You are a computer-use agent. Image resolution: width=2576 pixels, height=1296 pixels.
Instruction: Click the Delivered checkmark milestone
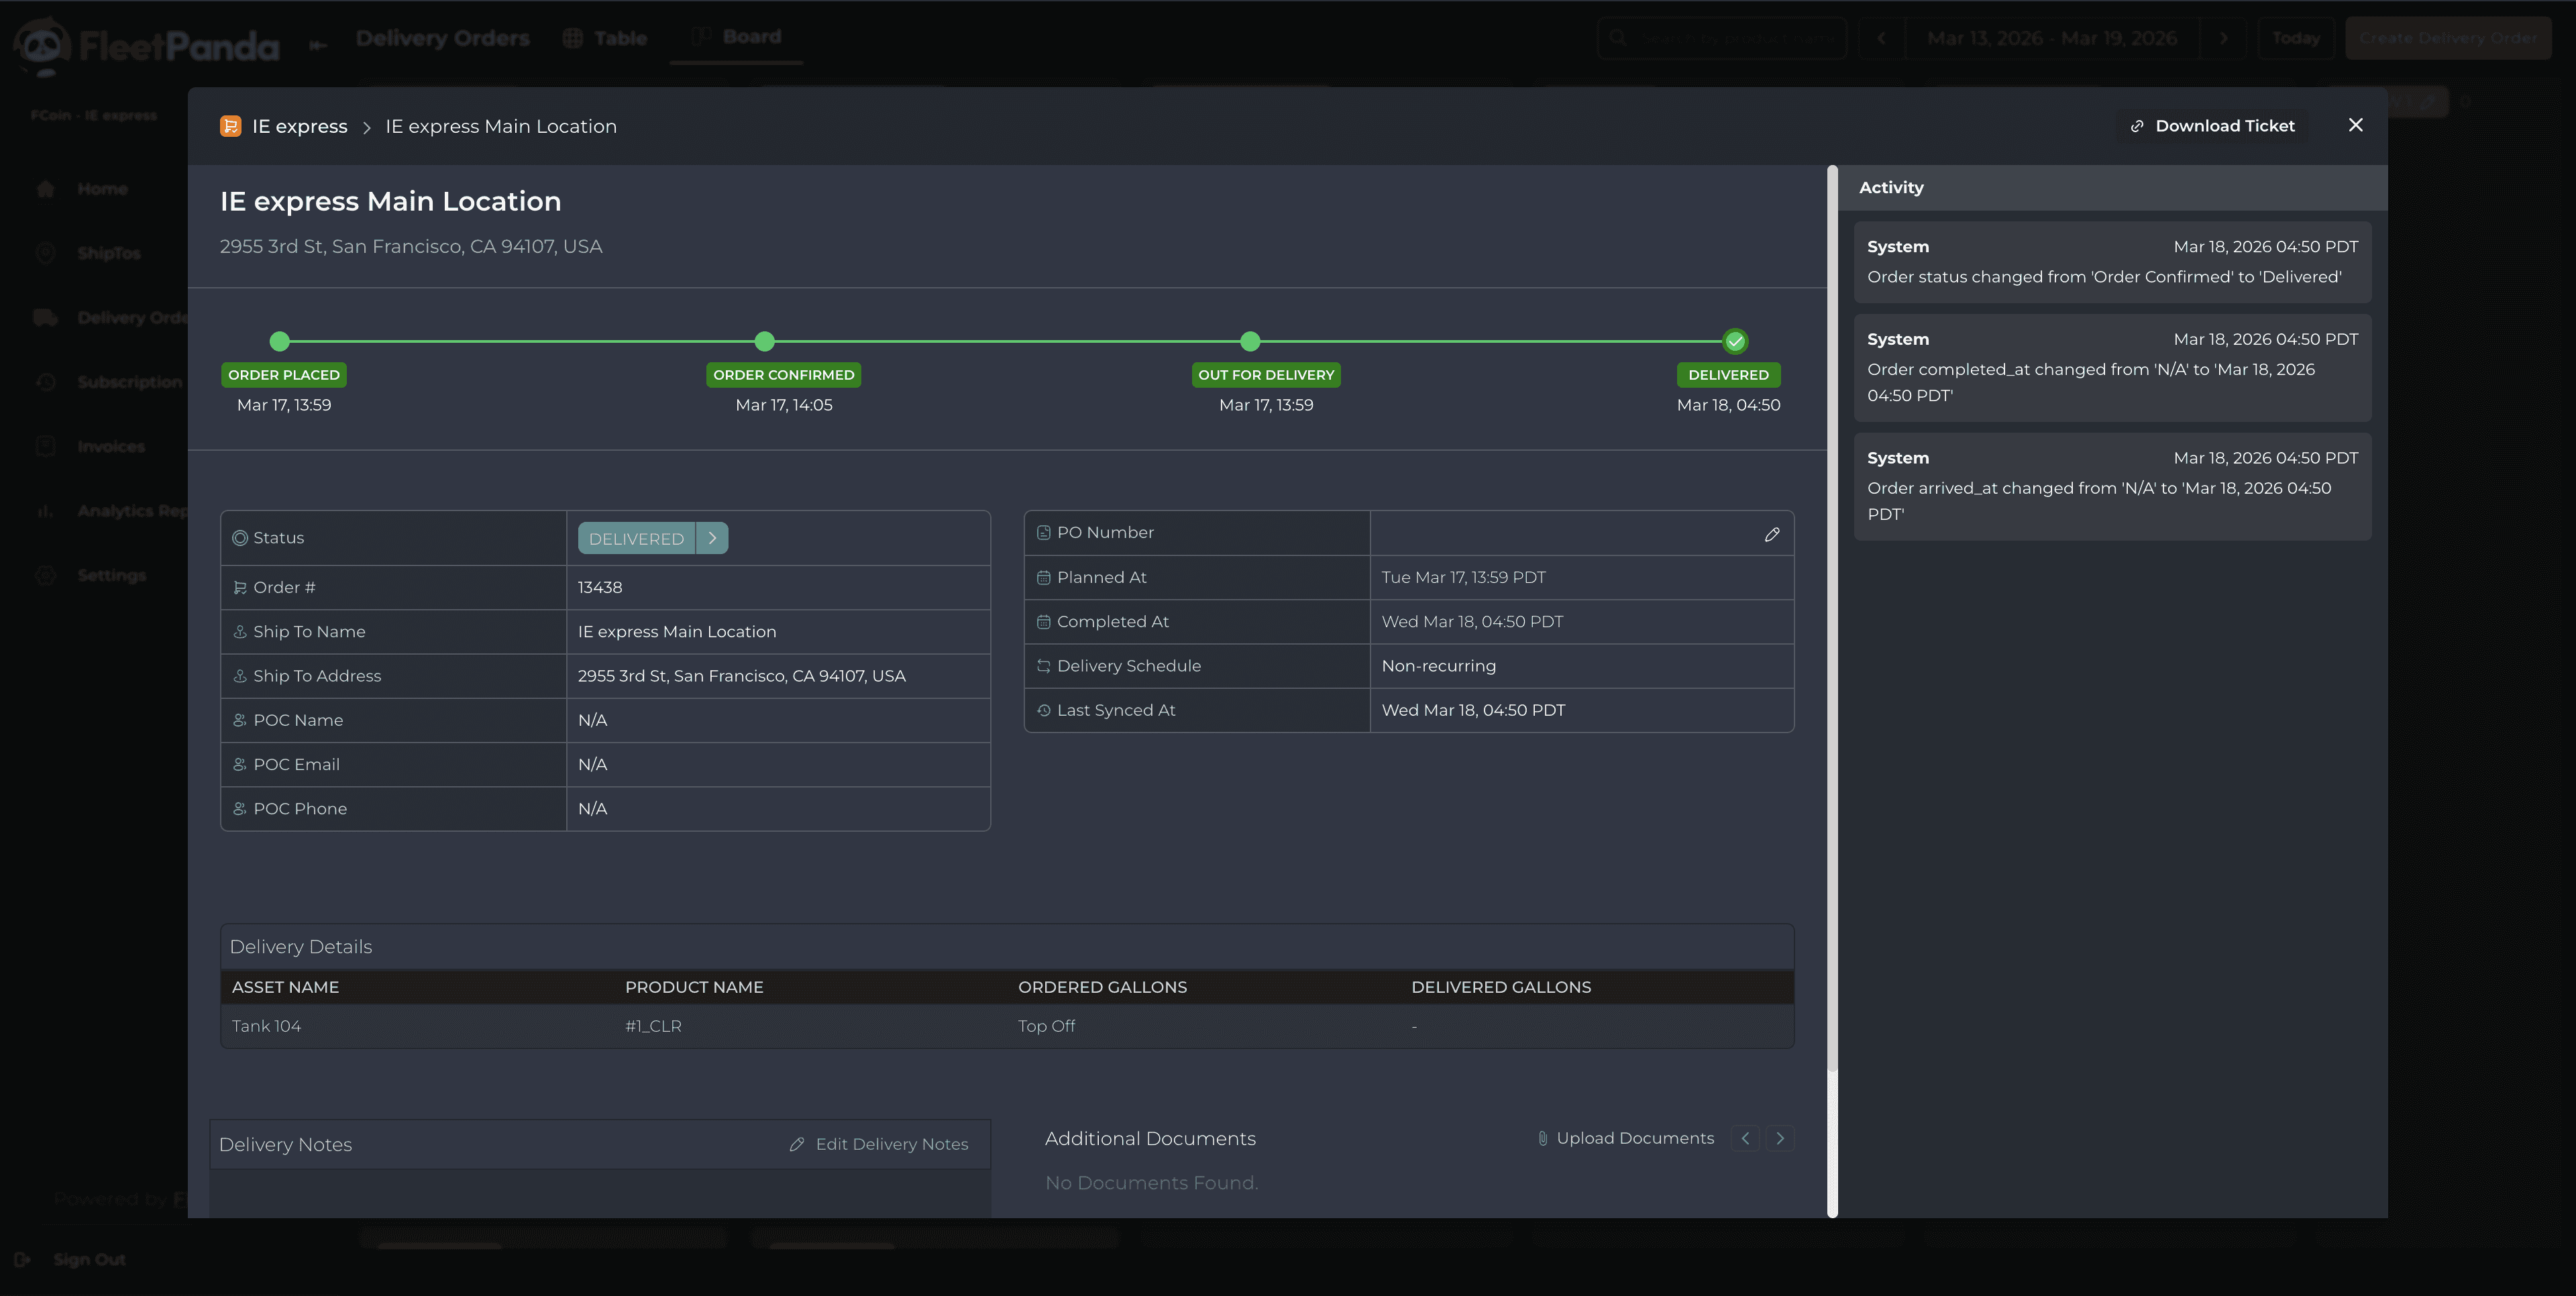tap(1735, 341)
